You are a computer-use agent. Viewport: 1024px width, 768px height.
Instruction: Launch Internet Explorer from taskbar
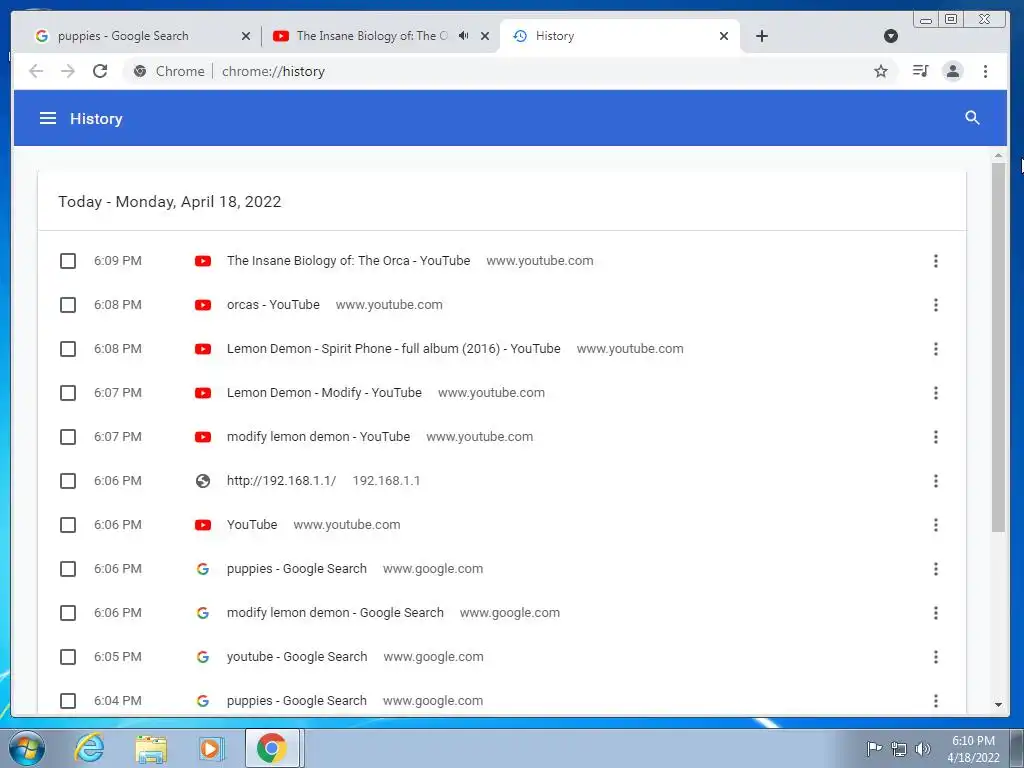click(89, 748)
